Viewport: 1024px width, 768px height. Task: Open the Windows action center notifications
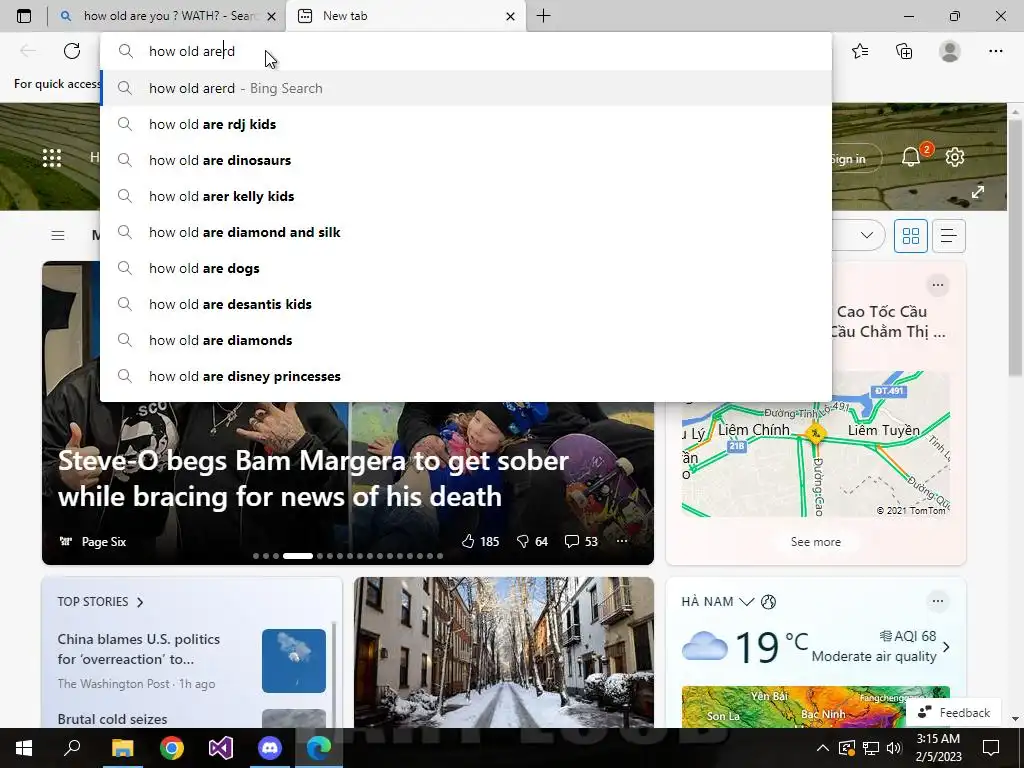(x=991, y=748)
